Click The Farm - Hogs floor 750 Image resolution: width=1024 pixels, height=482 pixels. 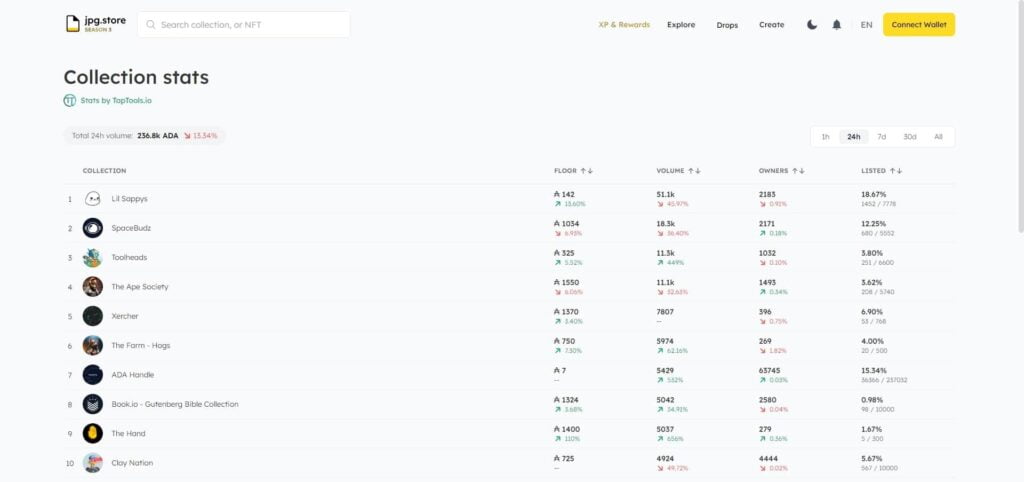point(564,342)
